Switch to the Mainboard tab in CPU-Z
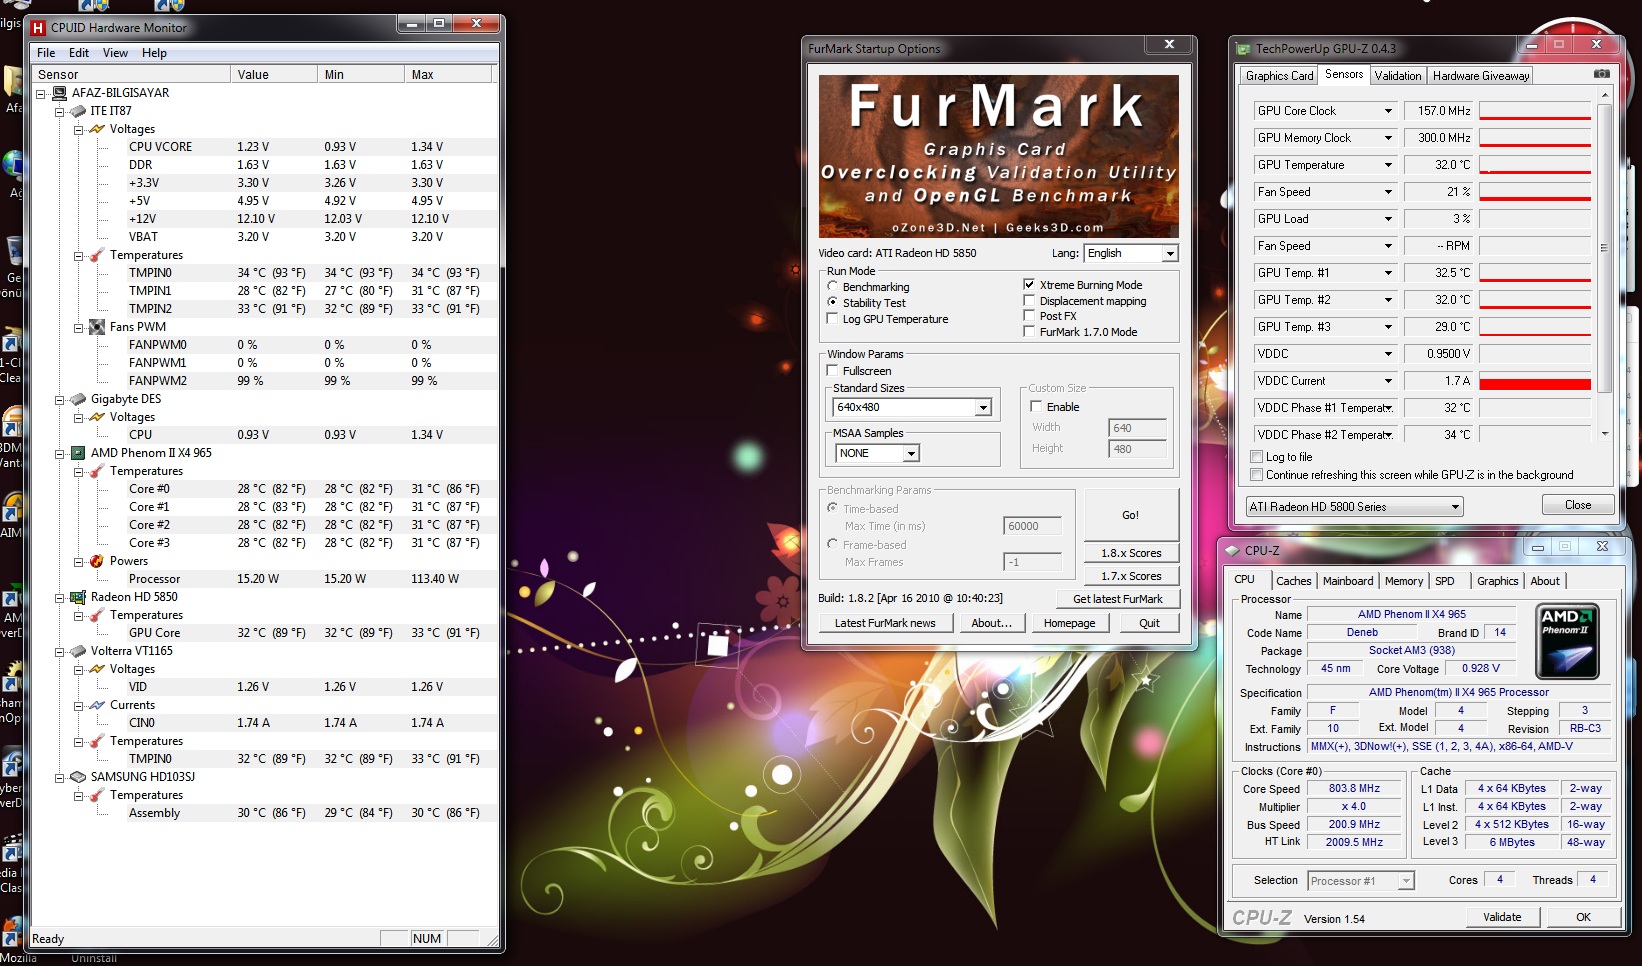1642x966 pixels. pos(1348,581)
